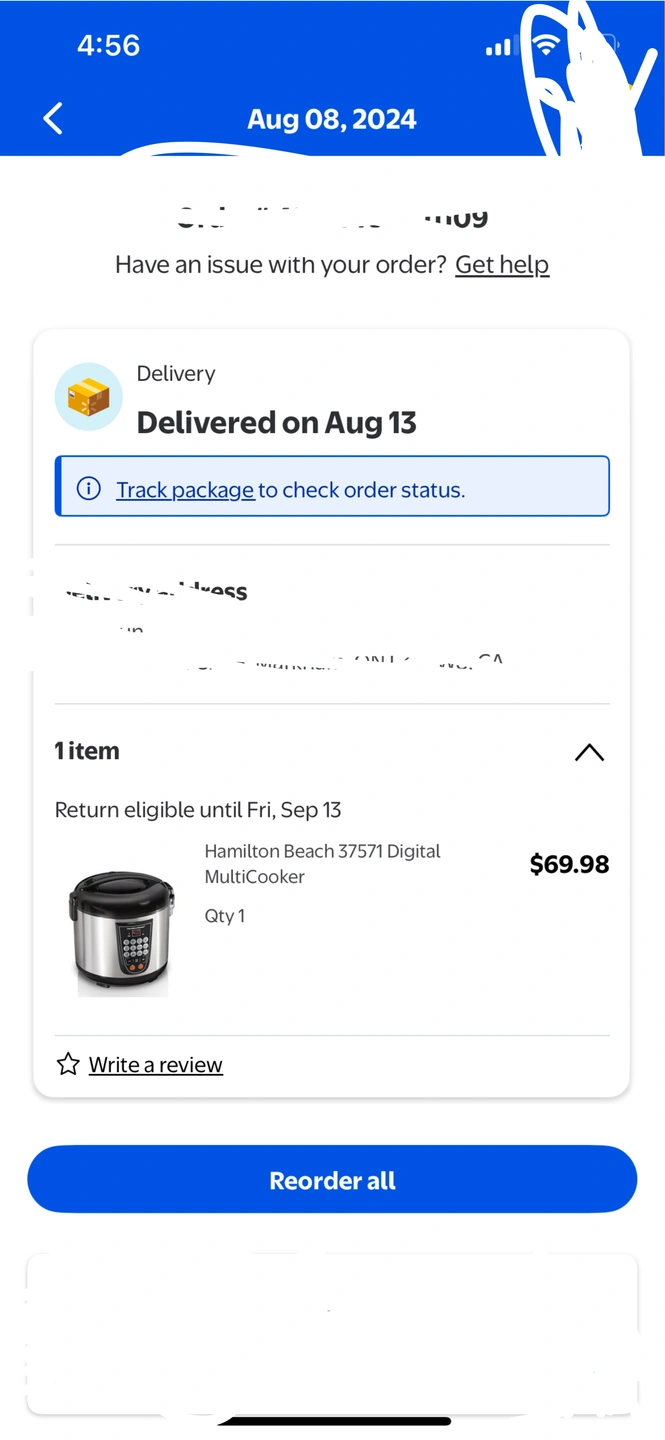Open the Get help link
The height and width of the screenshot is (1440, 665).
[502, 264]
